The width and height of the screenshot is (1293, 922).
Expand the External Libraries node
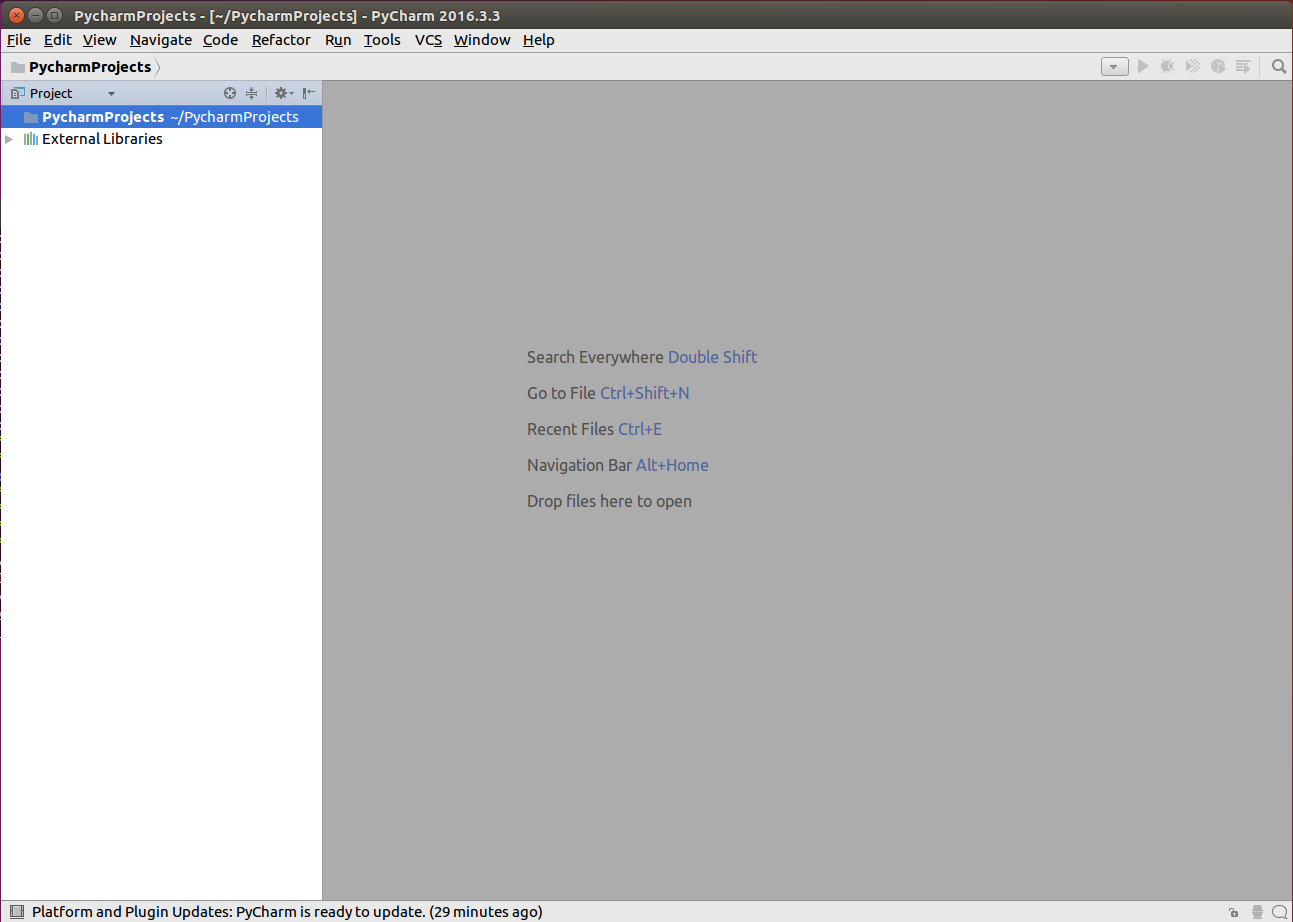pos(9,139)
